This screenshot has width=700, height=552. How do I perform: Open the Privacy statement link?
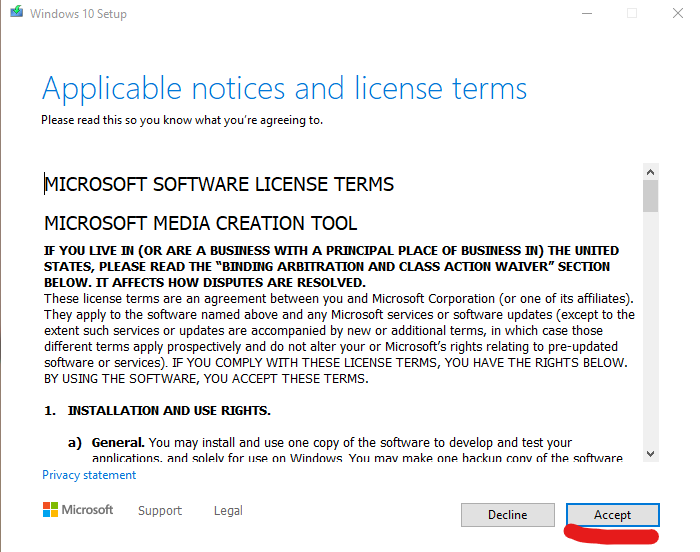[x=89, y=475]
